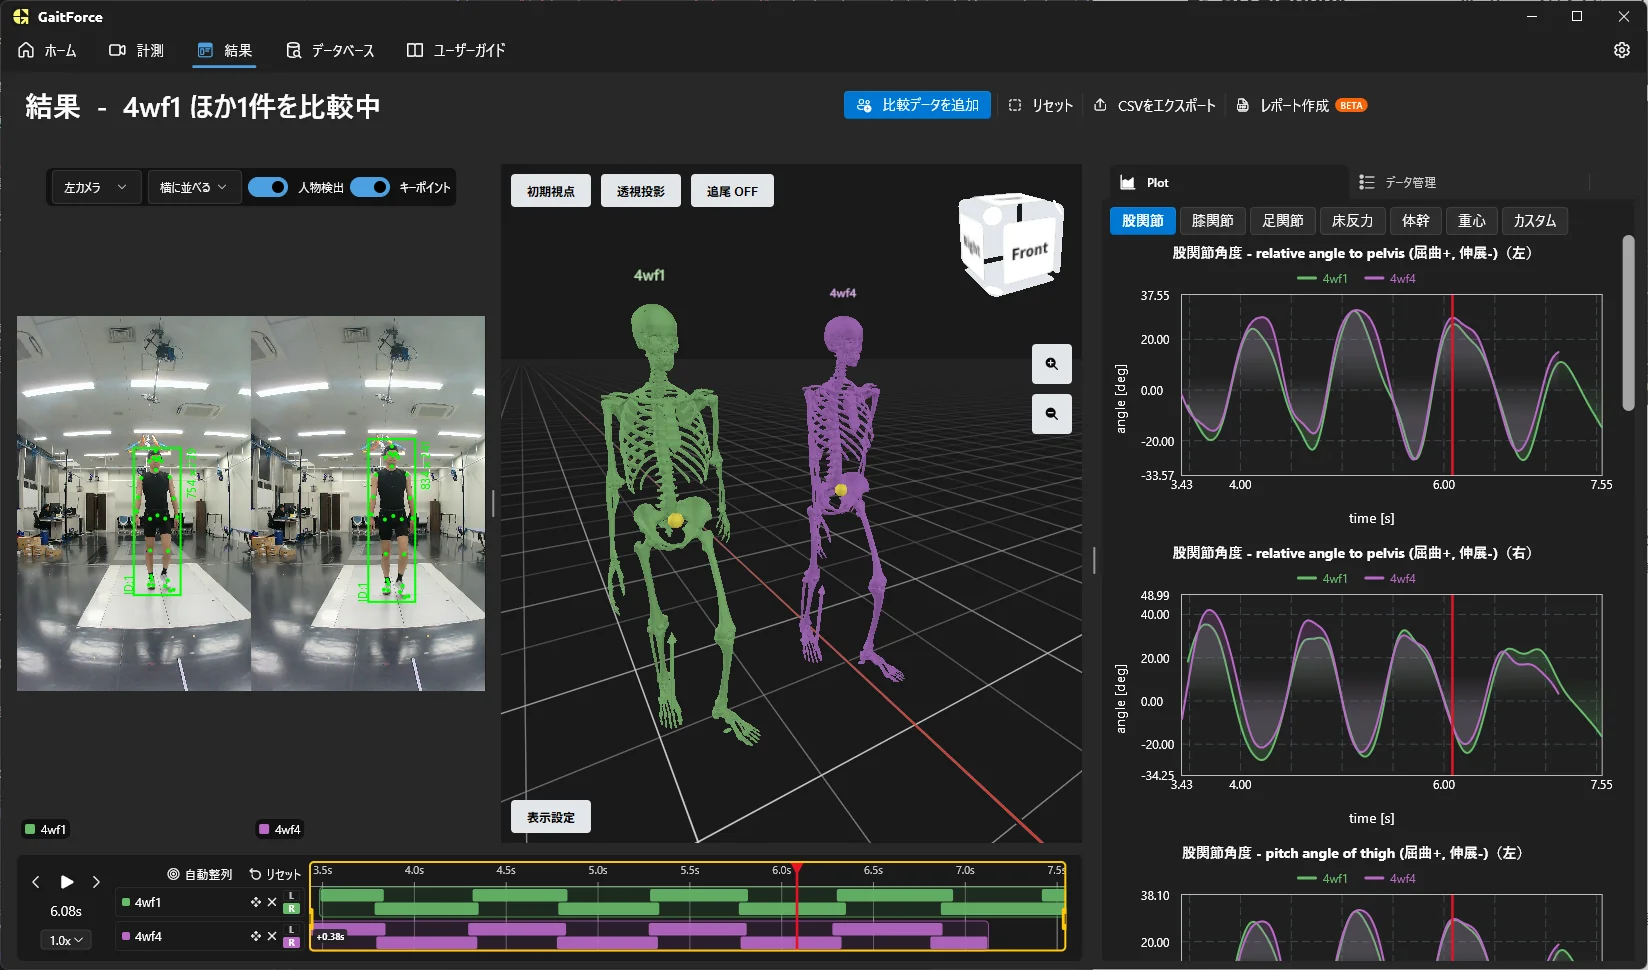1648x970 pixels.
Task: Click the 4wf4 legend in left hip plot
Action: 1390,279
